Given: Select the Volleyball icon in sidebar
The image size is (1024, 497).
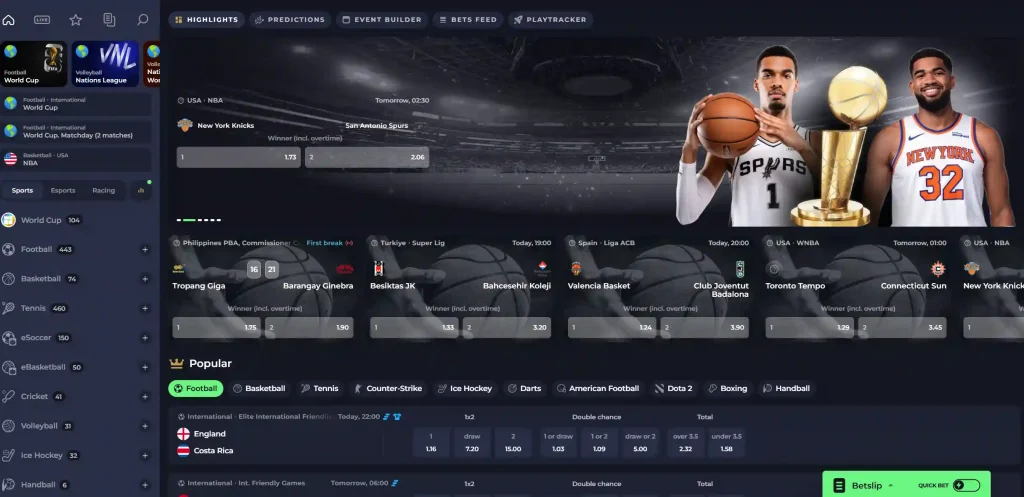Looking at the screenshot, I should tap(8, 426).
